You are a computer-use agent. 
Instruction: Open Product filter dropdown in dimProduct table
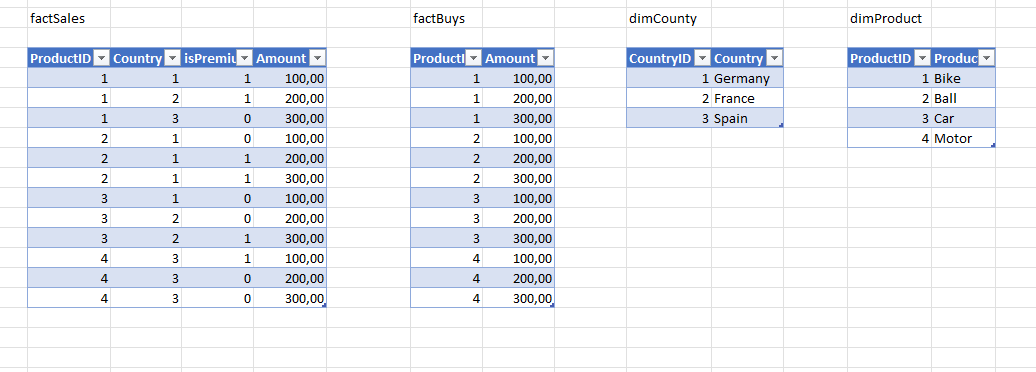pyautogui.click(x=986, y=59)
